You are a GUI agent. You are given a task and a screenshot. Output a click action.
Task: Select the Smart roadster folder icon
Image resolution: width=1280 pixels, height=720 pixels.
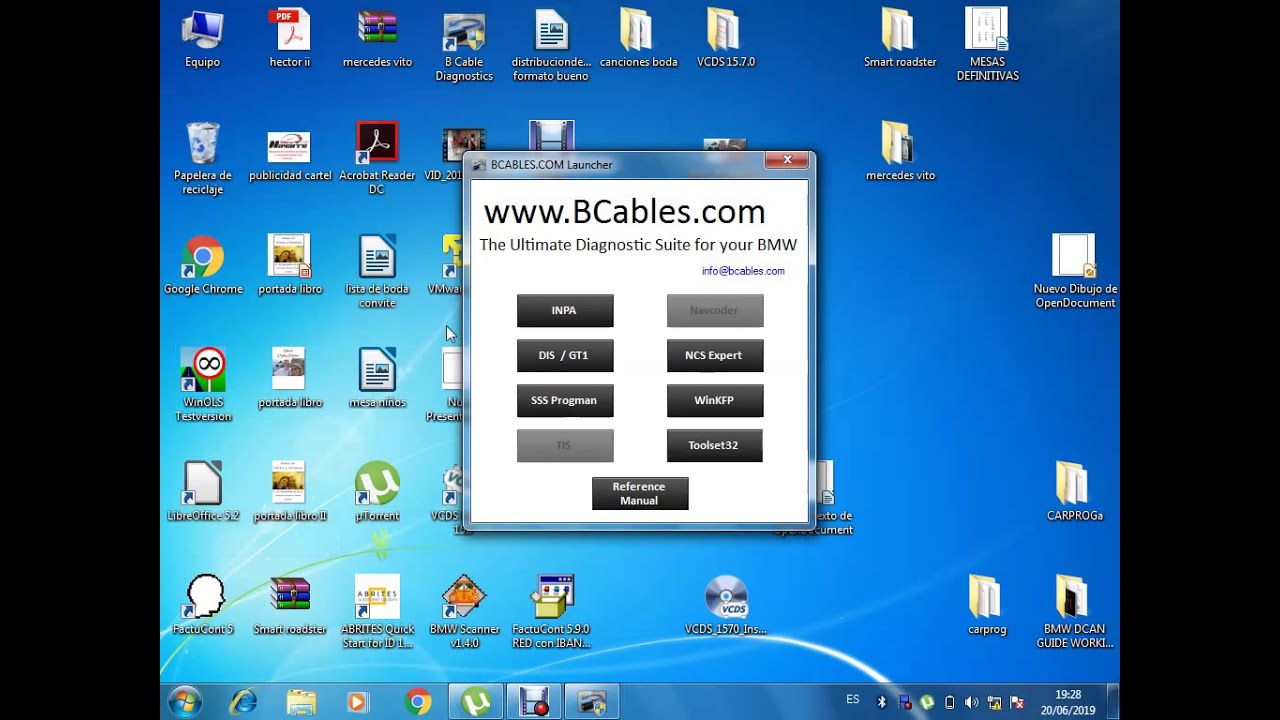900,40
